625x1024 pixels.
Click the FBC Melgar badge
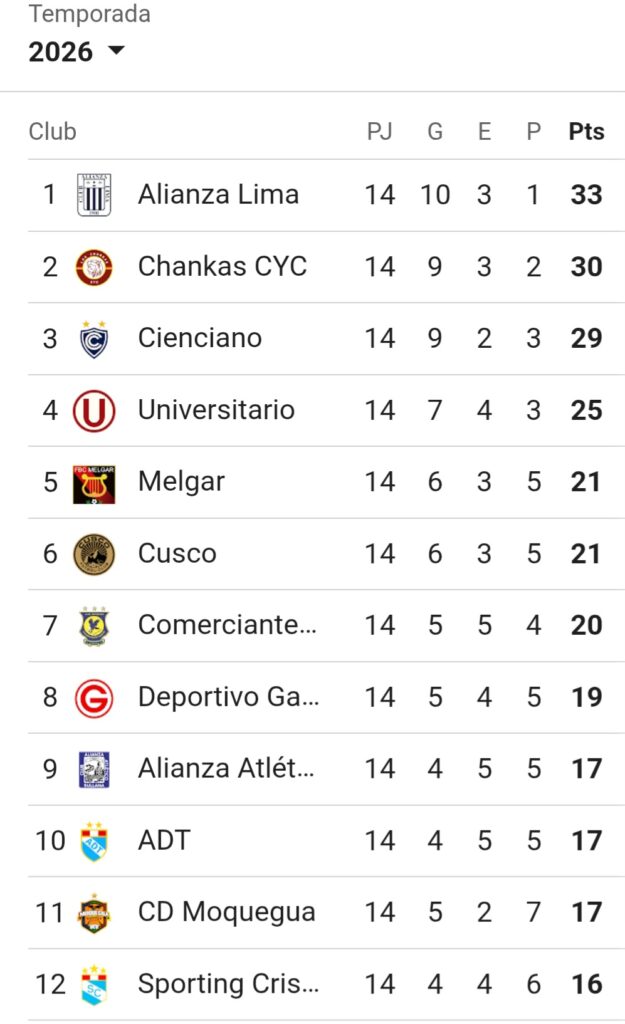[94, 484]
